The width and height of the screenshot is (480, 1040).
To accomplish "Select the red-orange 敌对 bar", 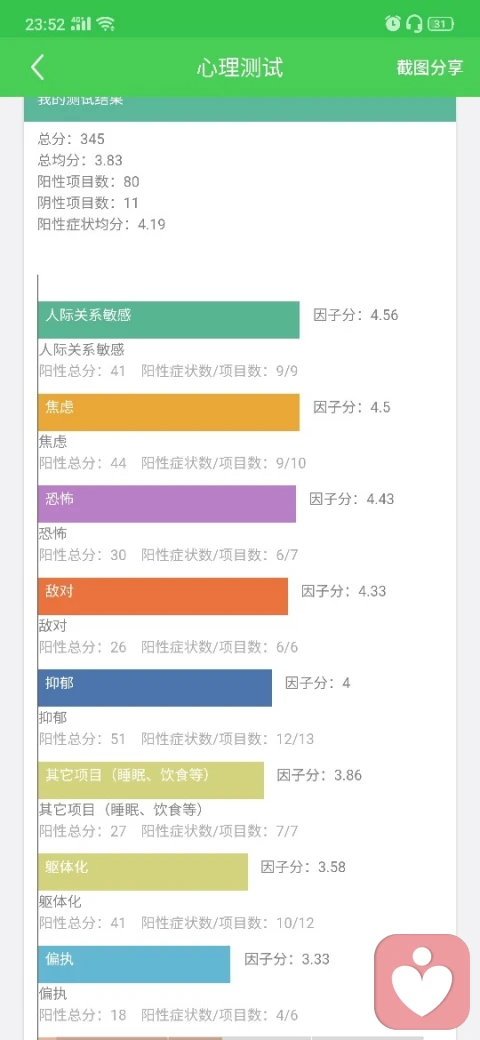I will (x=163, y=596).
